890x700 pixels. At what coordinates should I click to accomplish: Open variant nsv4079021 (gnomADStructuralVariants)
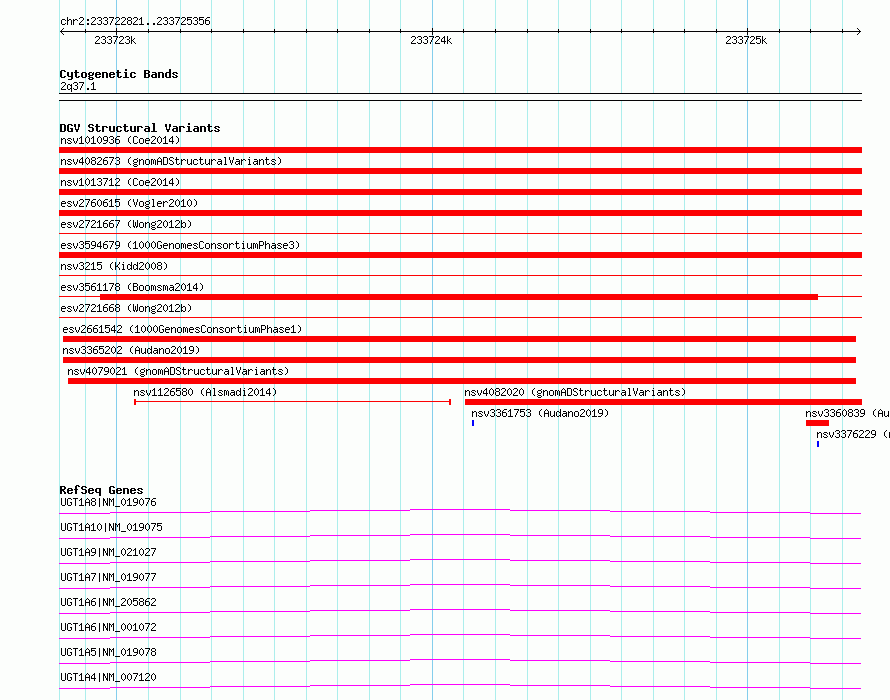[x=178, y=371]
